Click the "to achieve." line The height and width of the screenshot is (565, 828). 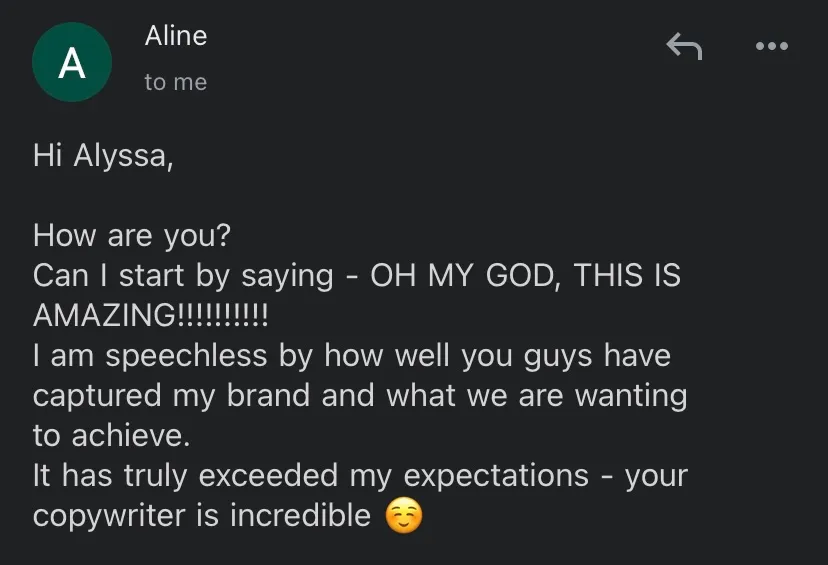(110, 436)
